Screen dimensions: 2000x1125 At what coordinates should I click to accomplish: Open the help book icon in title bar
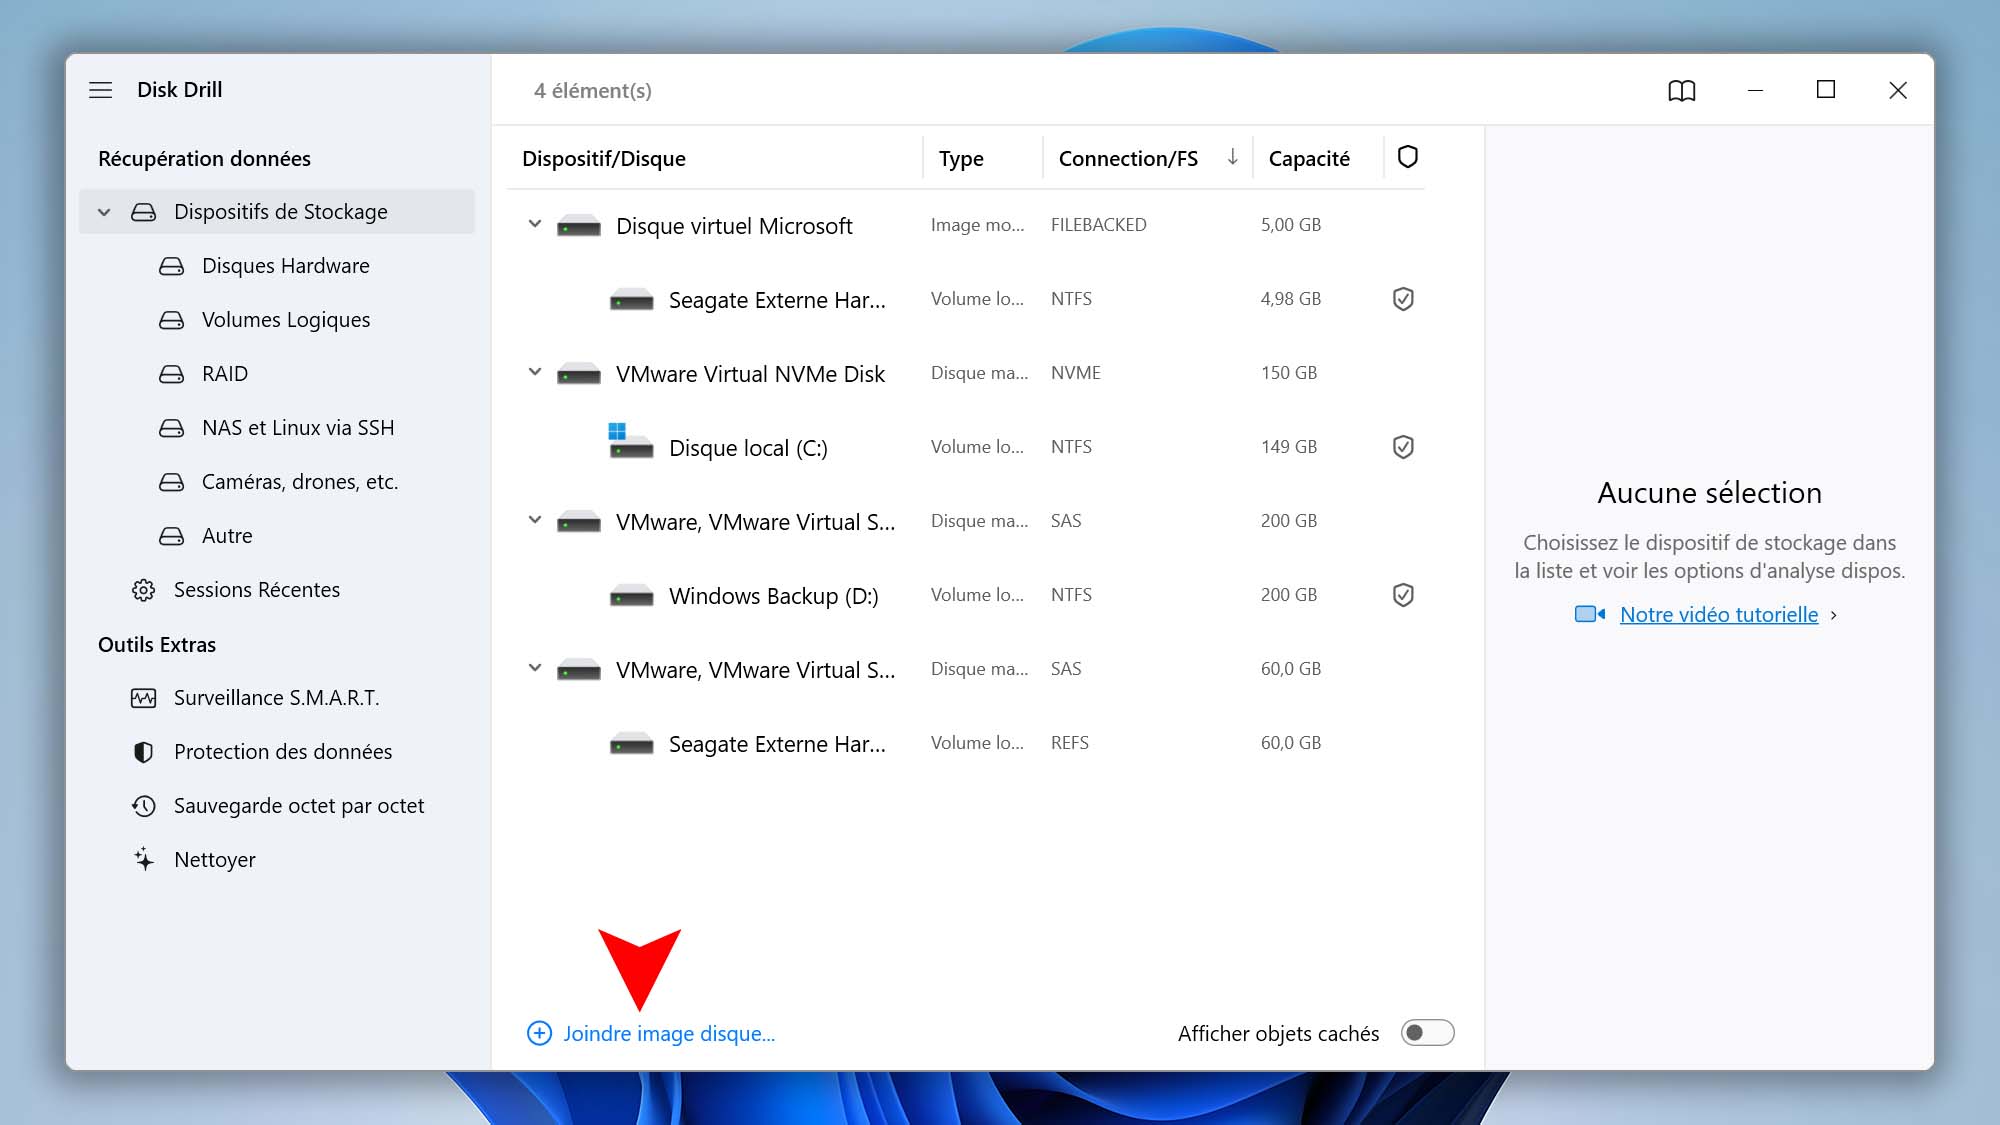[1682, 91]
